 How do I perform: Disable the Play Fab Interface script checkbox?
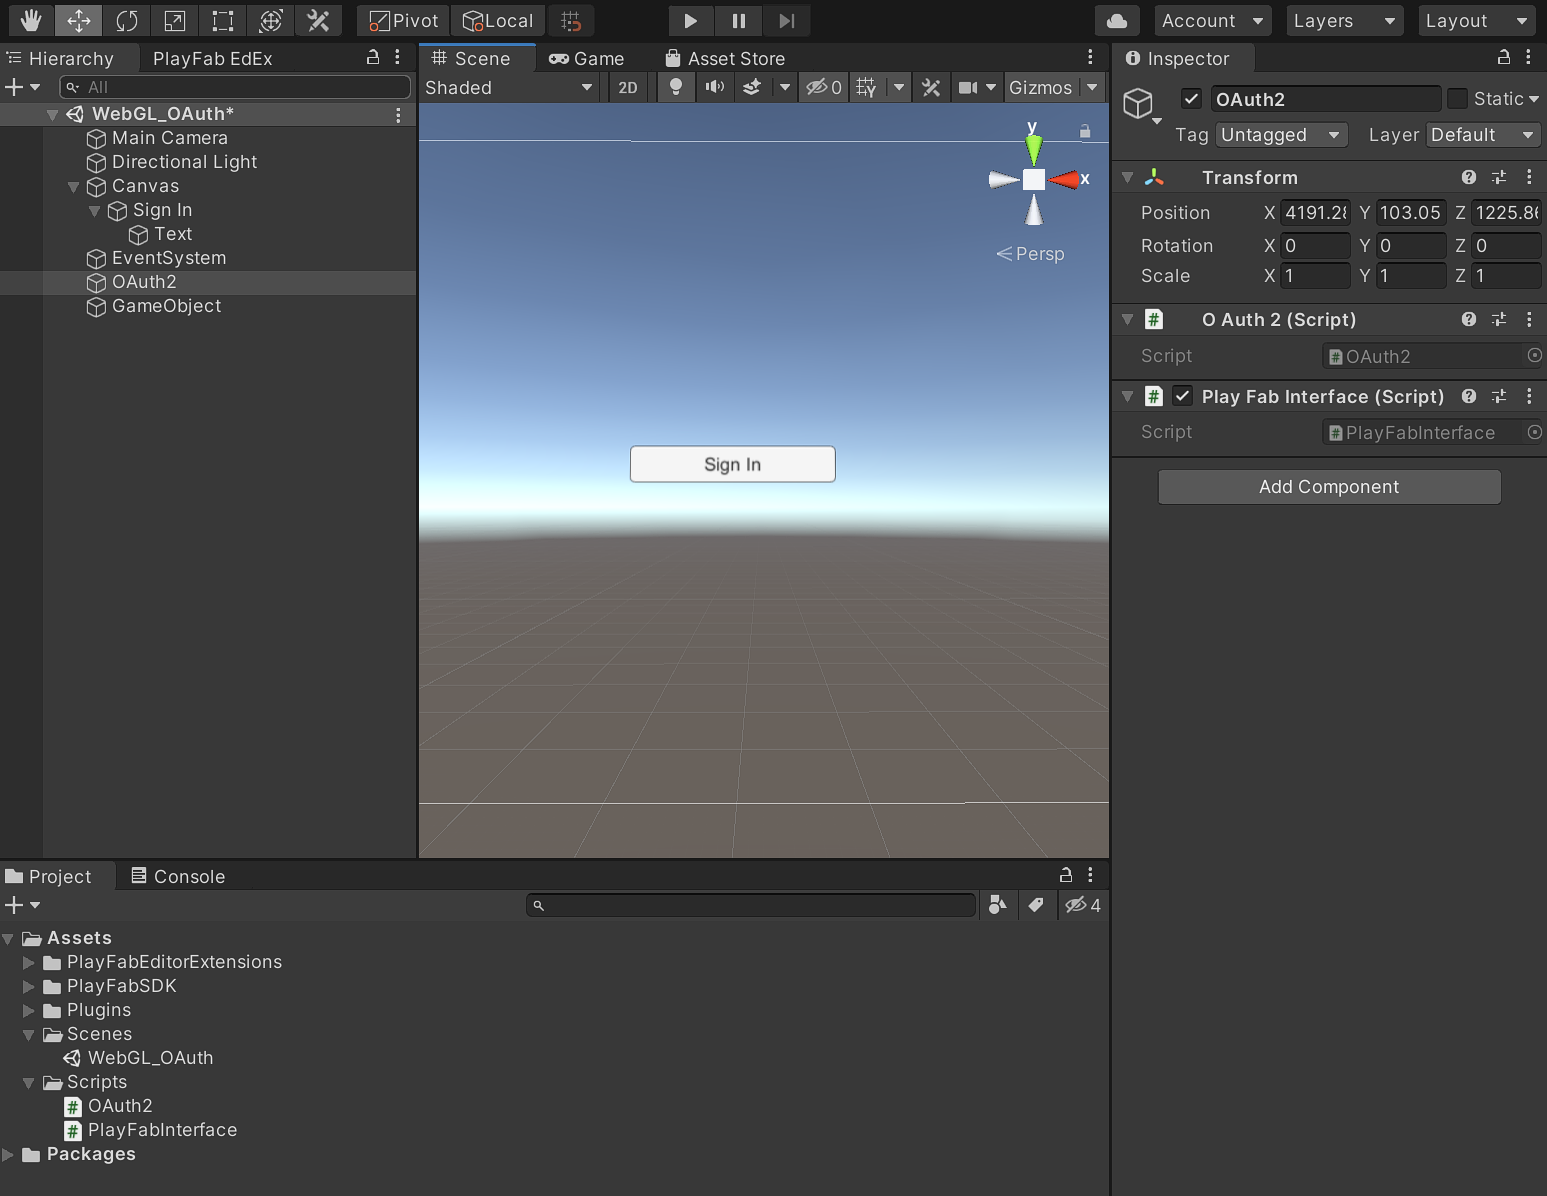point(1183,396)
